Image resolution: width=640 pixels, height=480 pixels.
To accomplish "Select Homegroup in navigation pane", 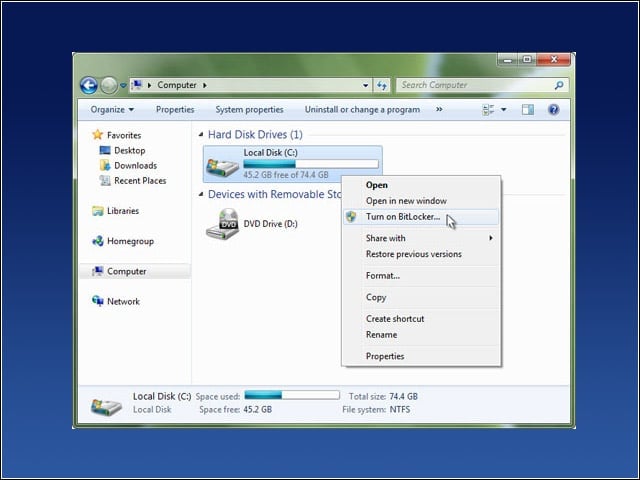I will pyautogui.click(x=130, y=241).
